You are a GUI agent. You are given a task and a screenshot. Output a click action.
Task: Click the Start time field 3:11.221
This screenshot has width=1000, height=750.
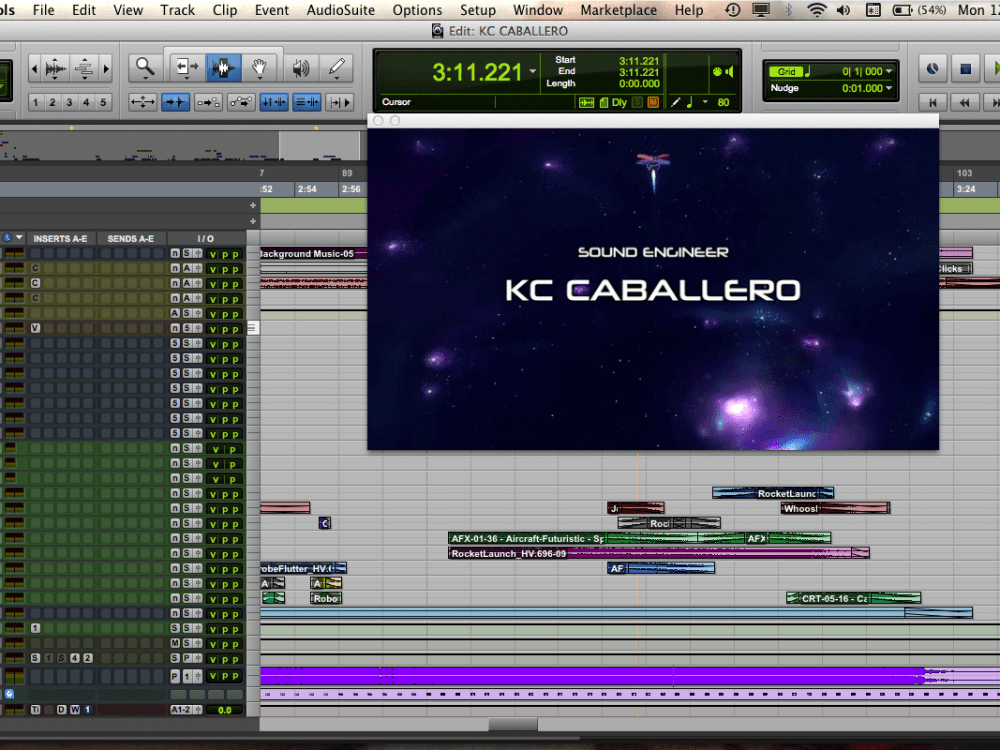638,61
